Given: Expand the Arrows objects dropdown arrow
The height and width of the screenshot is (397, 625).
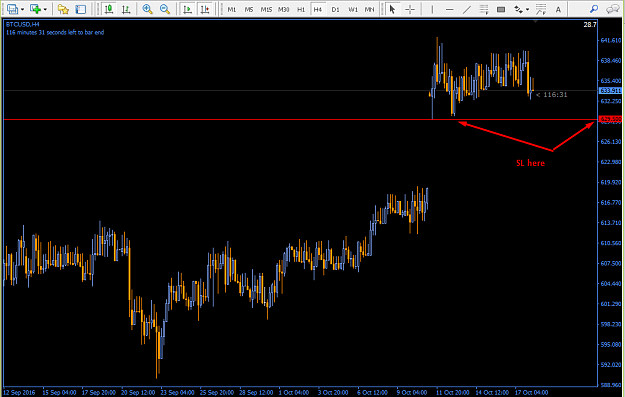Looking at the screenshot, I should (528, 9).
